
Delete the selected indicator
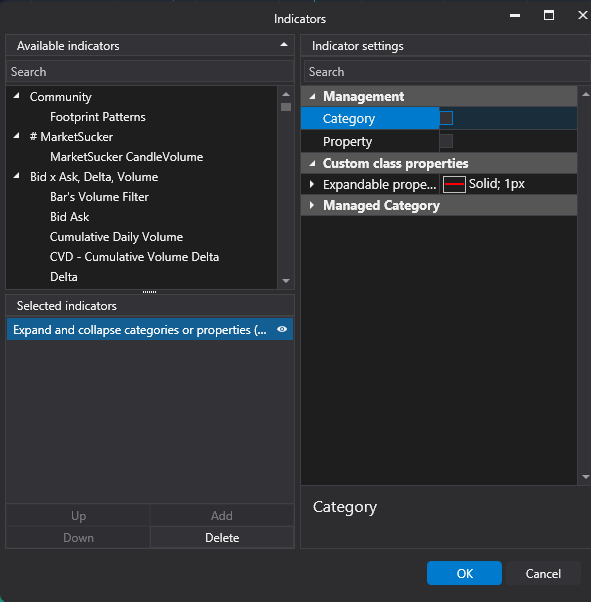pyautogui.click(x=222, y=538)
